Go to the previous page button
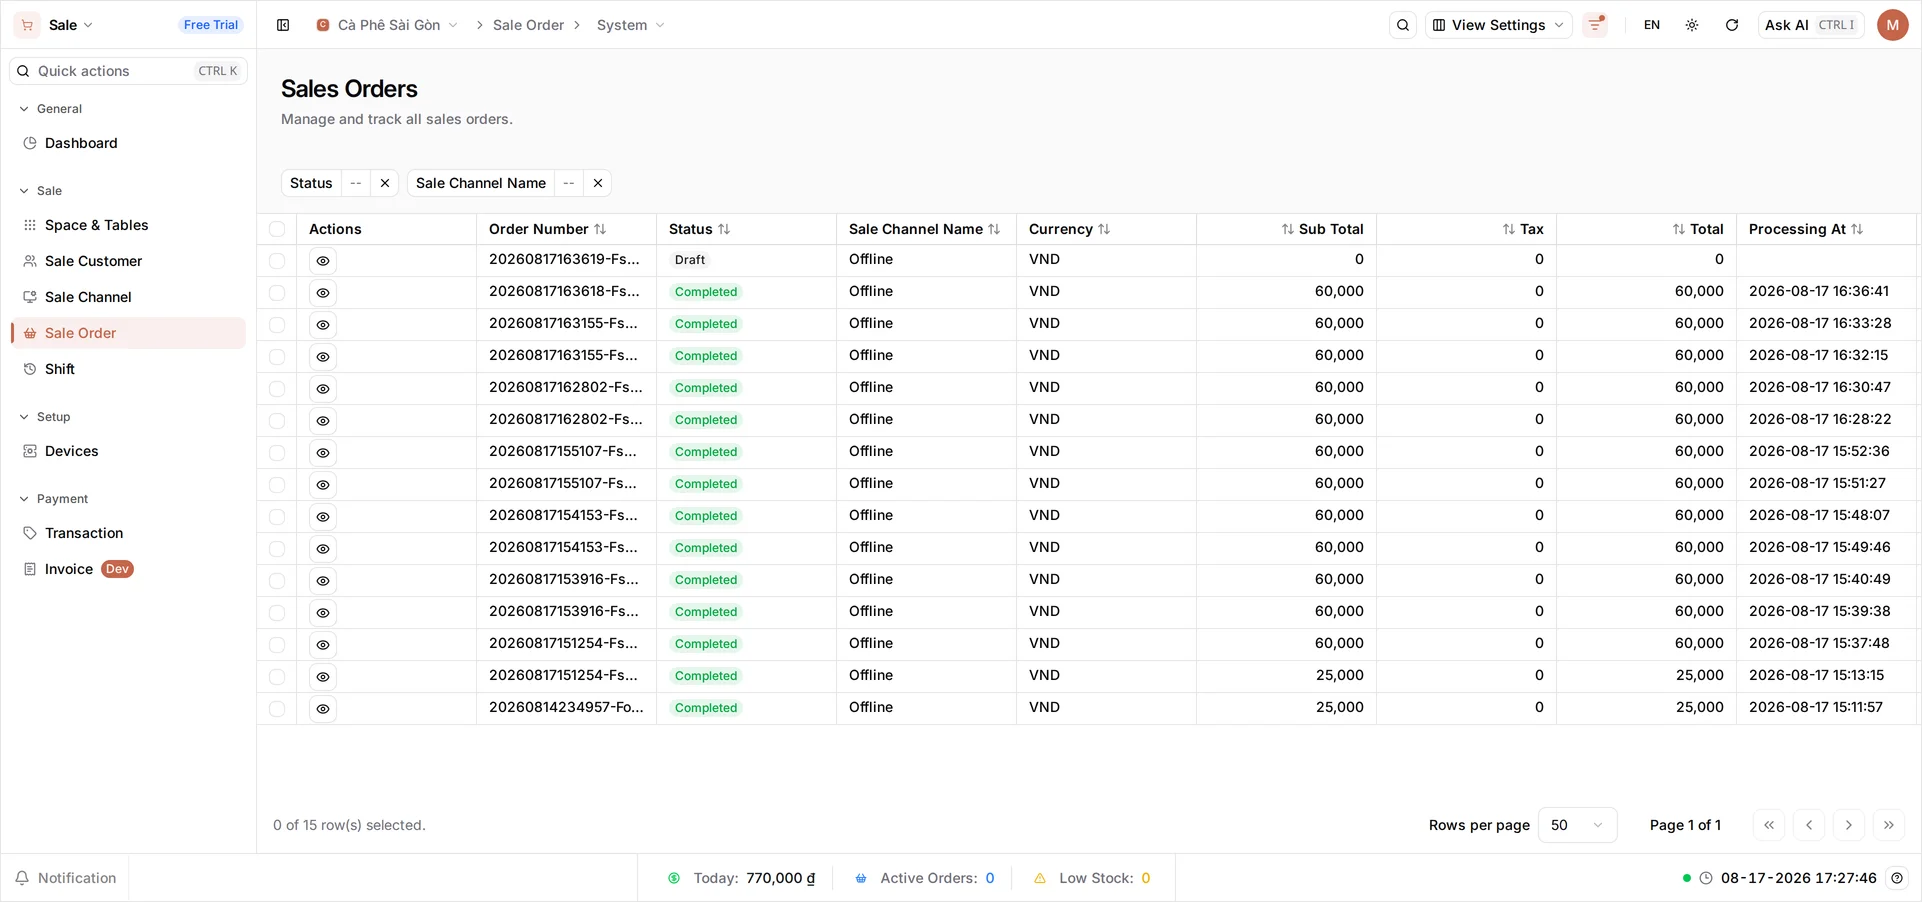Viewport: 1922px width, 902px height. pos(1809,825)
